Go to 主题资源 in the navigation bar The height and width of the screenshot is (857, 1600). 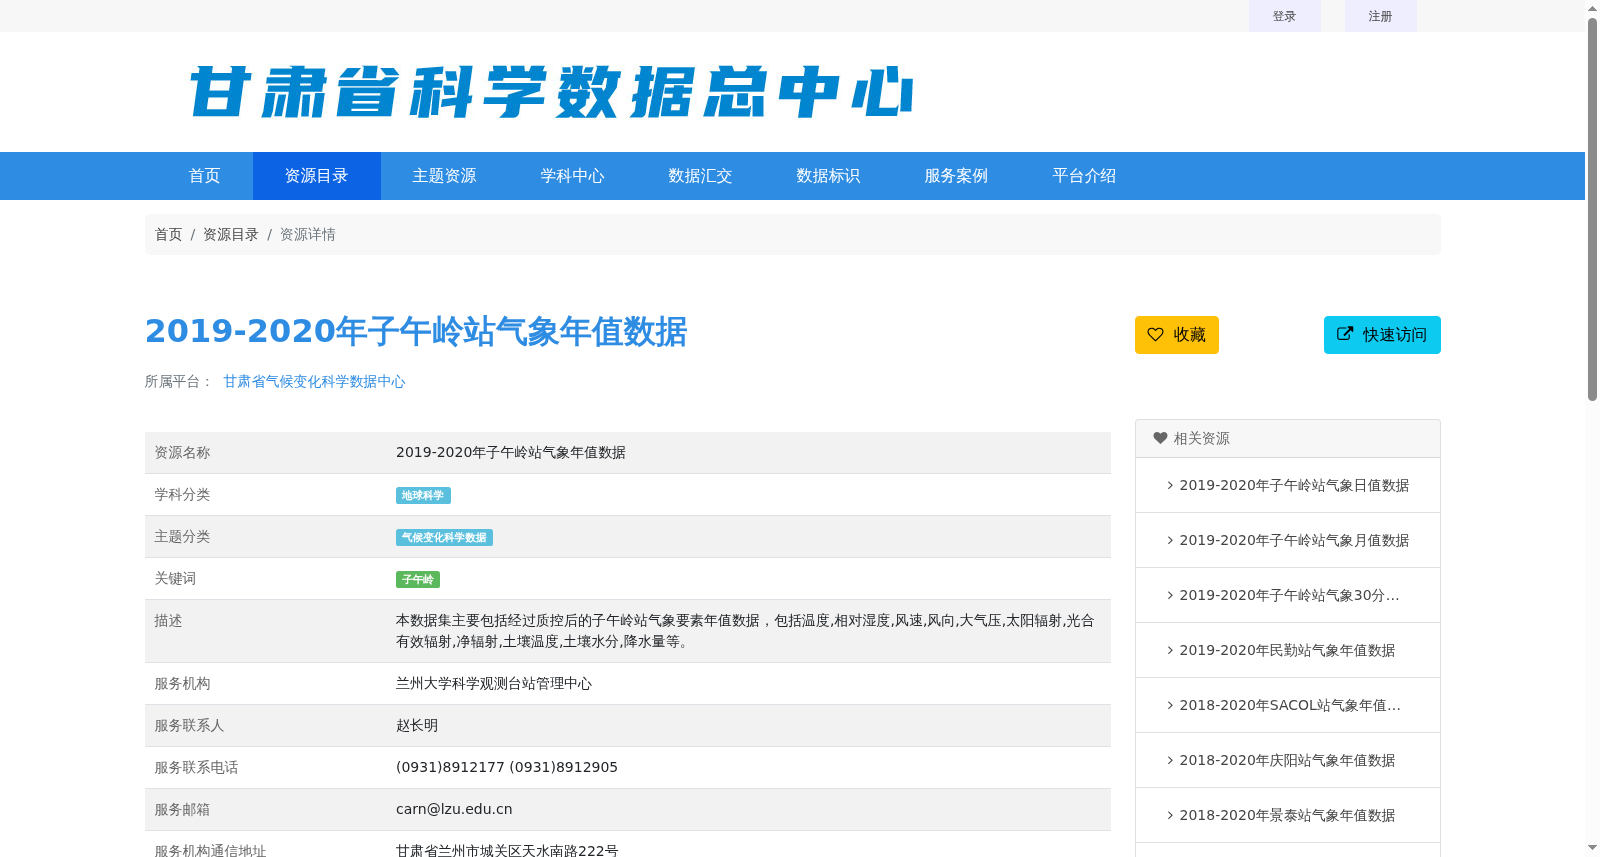(x=445, y=176)
